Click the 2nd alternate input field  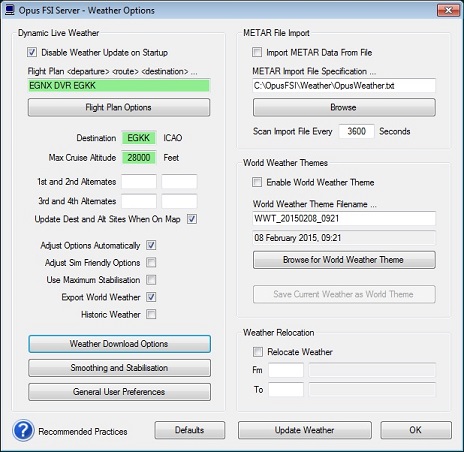tap(179, 182)
